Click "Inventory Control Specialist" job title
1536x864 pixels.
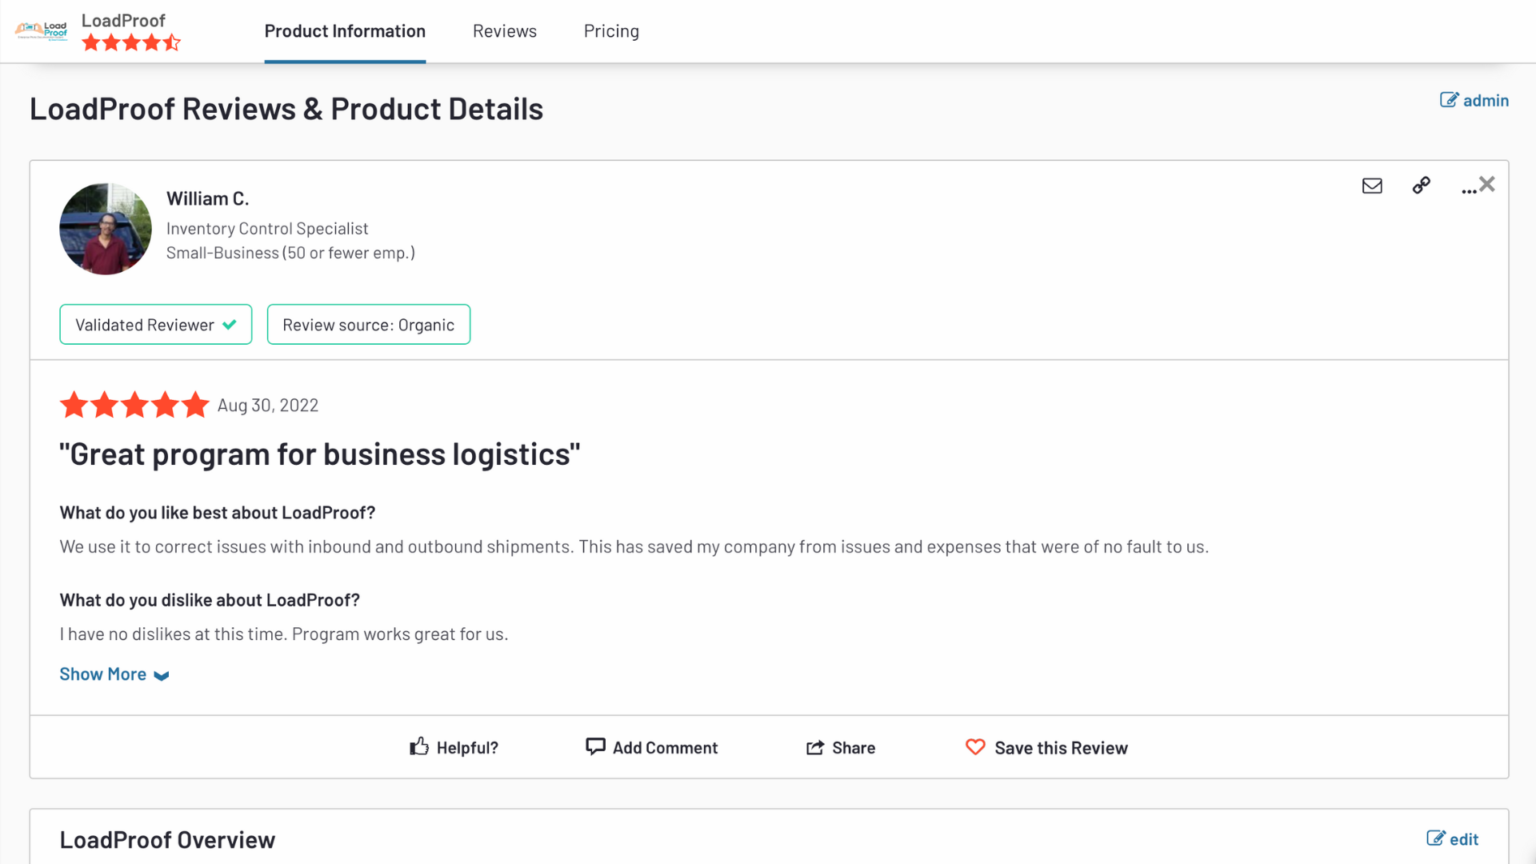[x=267, y=229]
